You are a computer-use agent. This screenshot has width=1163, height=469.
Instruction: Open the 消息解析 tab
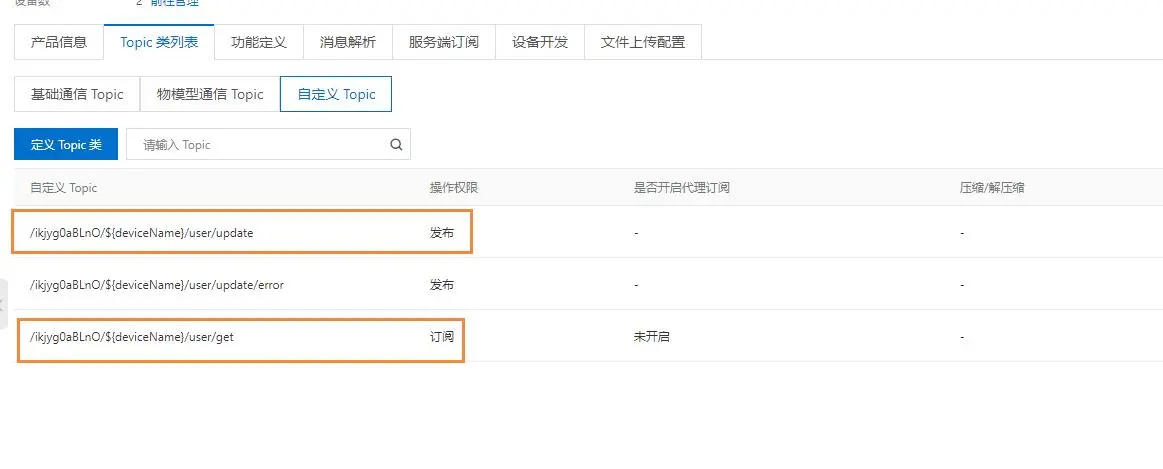click(348, 42)
